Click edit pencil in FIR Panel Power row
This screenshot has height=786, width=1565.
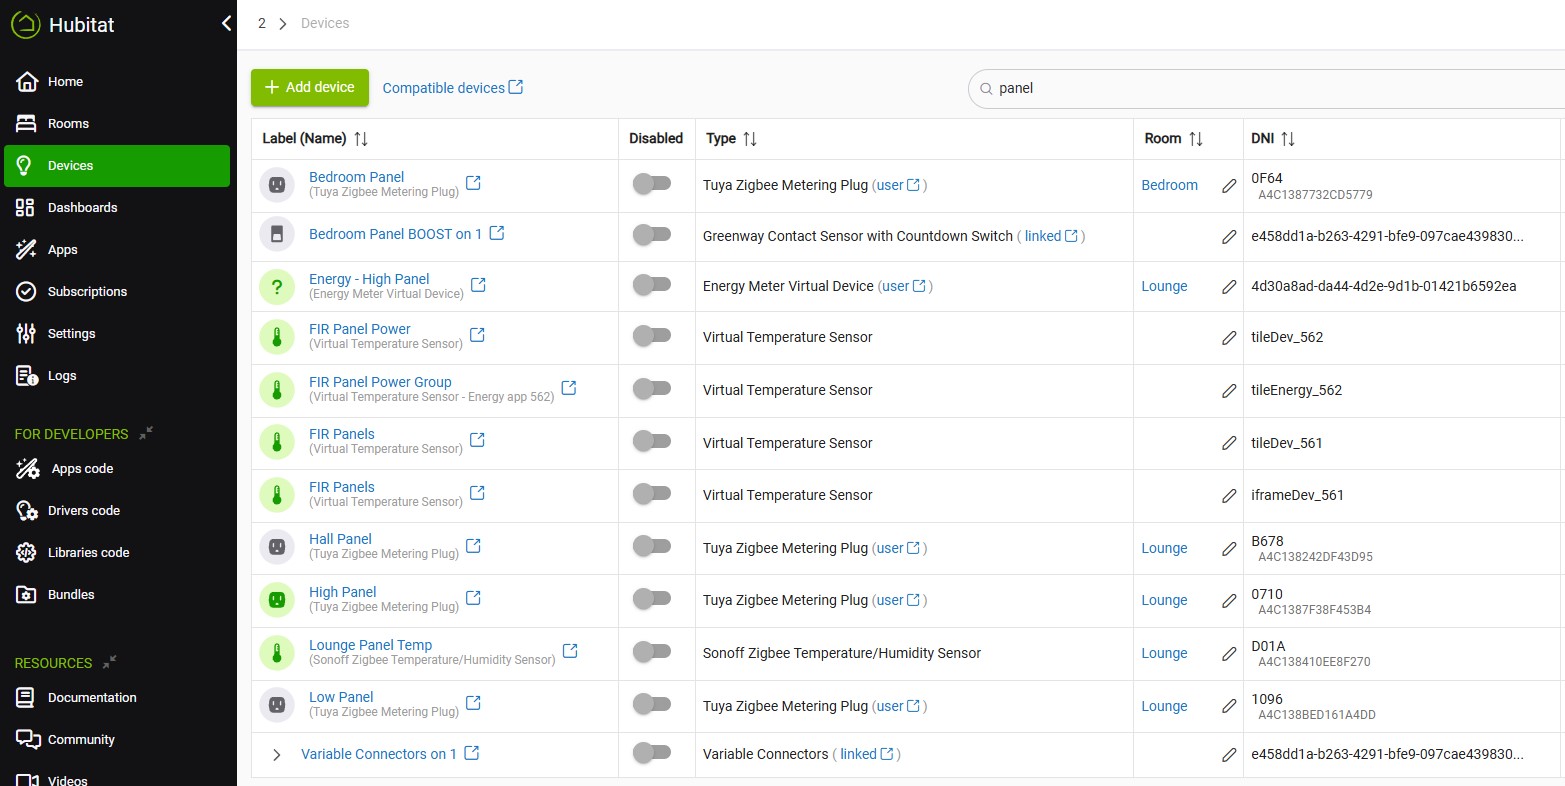(x=1229, y=338)
